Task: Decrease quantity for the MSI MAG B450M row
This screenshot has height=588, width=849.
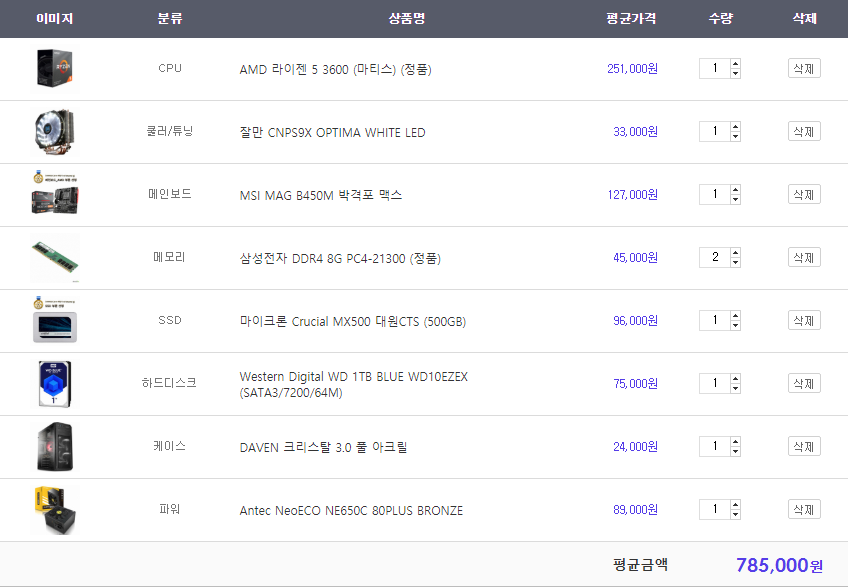Action: (x=735, y=199)
